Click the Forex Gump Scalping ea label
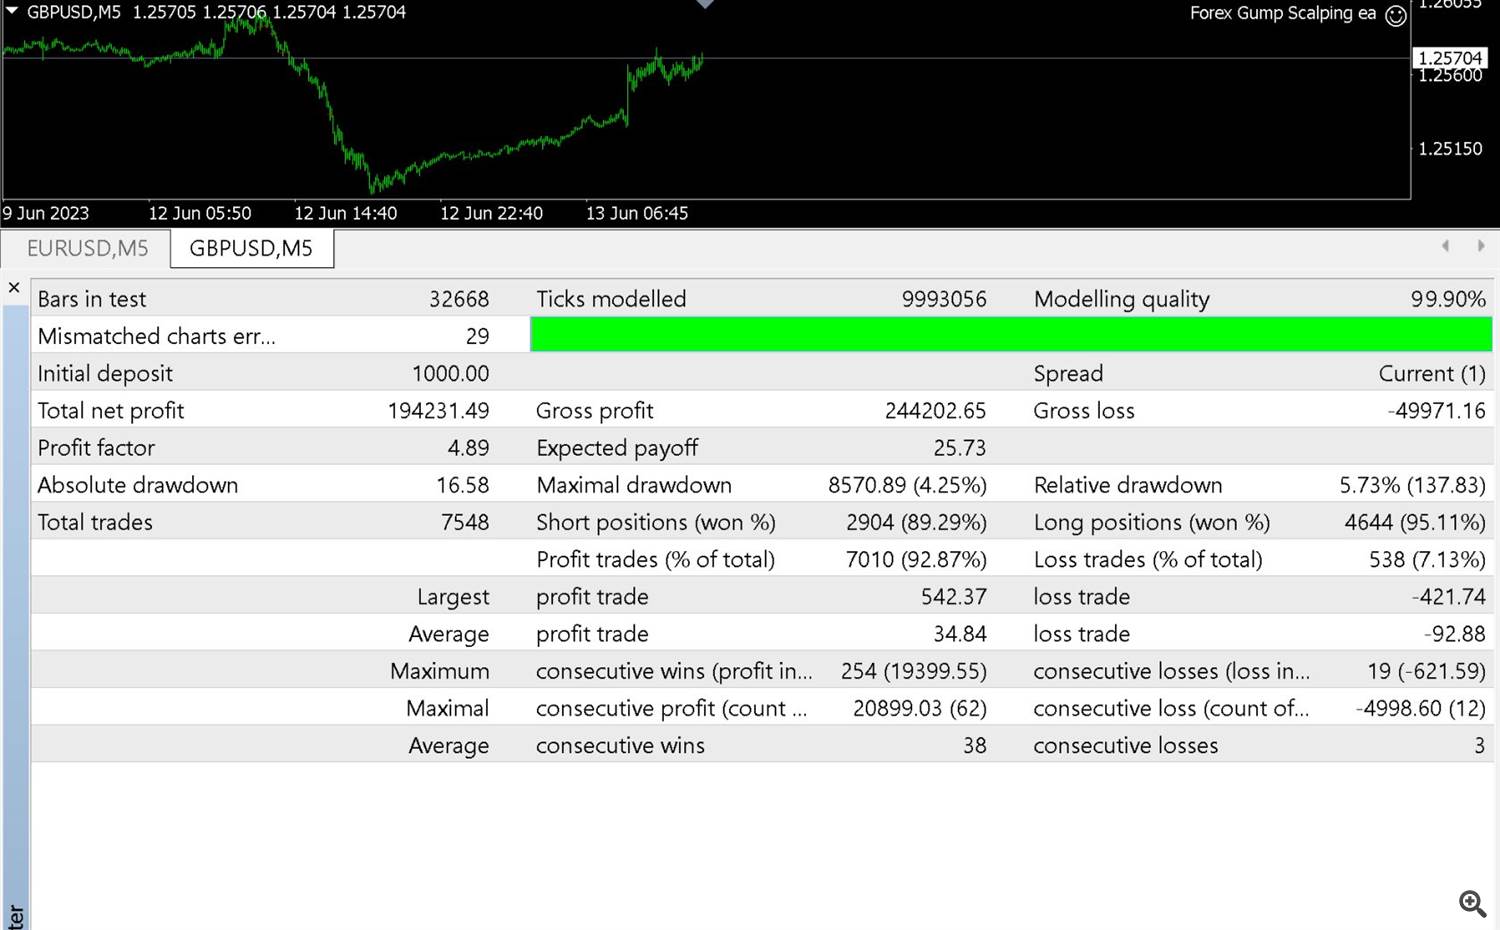This screenshot has height=930, width=1500. tap(1282, 13)
